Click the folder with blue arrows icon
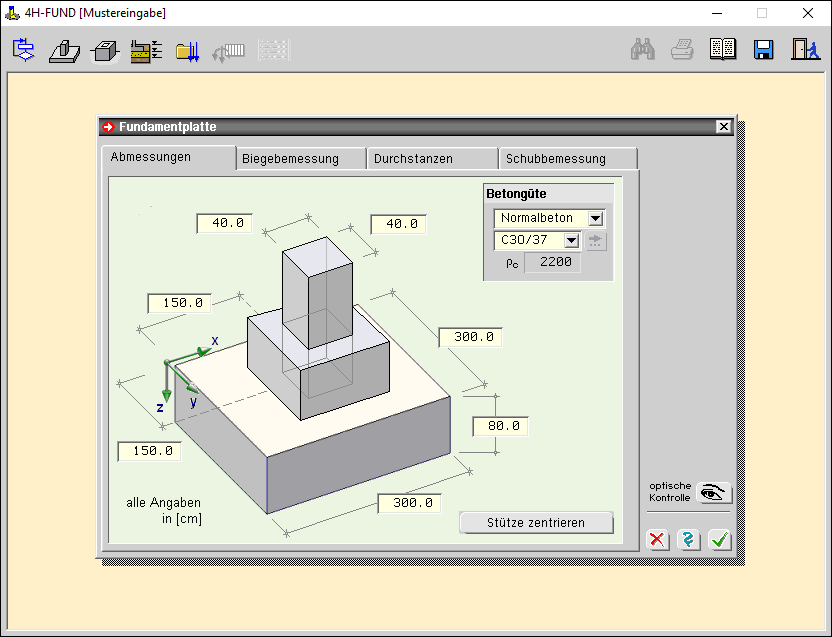The width and height of the screenshot is (832, 637). [x=187, y=50]
